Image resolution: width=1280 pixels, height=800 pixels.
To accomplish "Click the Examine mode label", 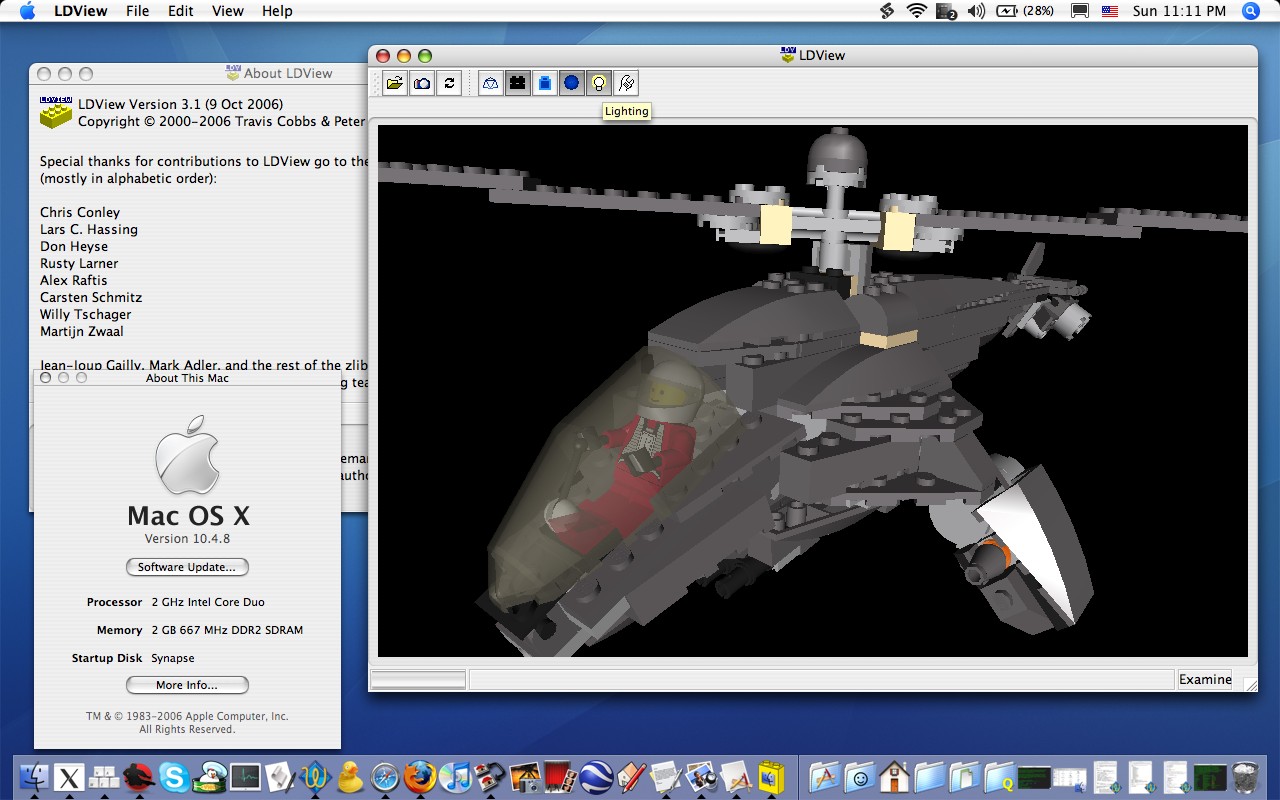I will (1204, 679).
